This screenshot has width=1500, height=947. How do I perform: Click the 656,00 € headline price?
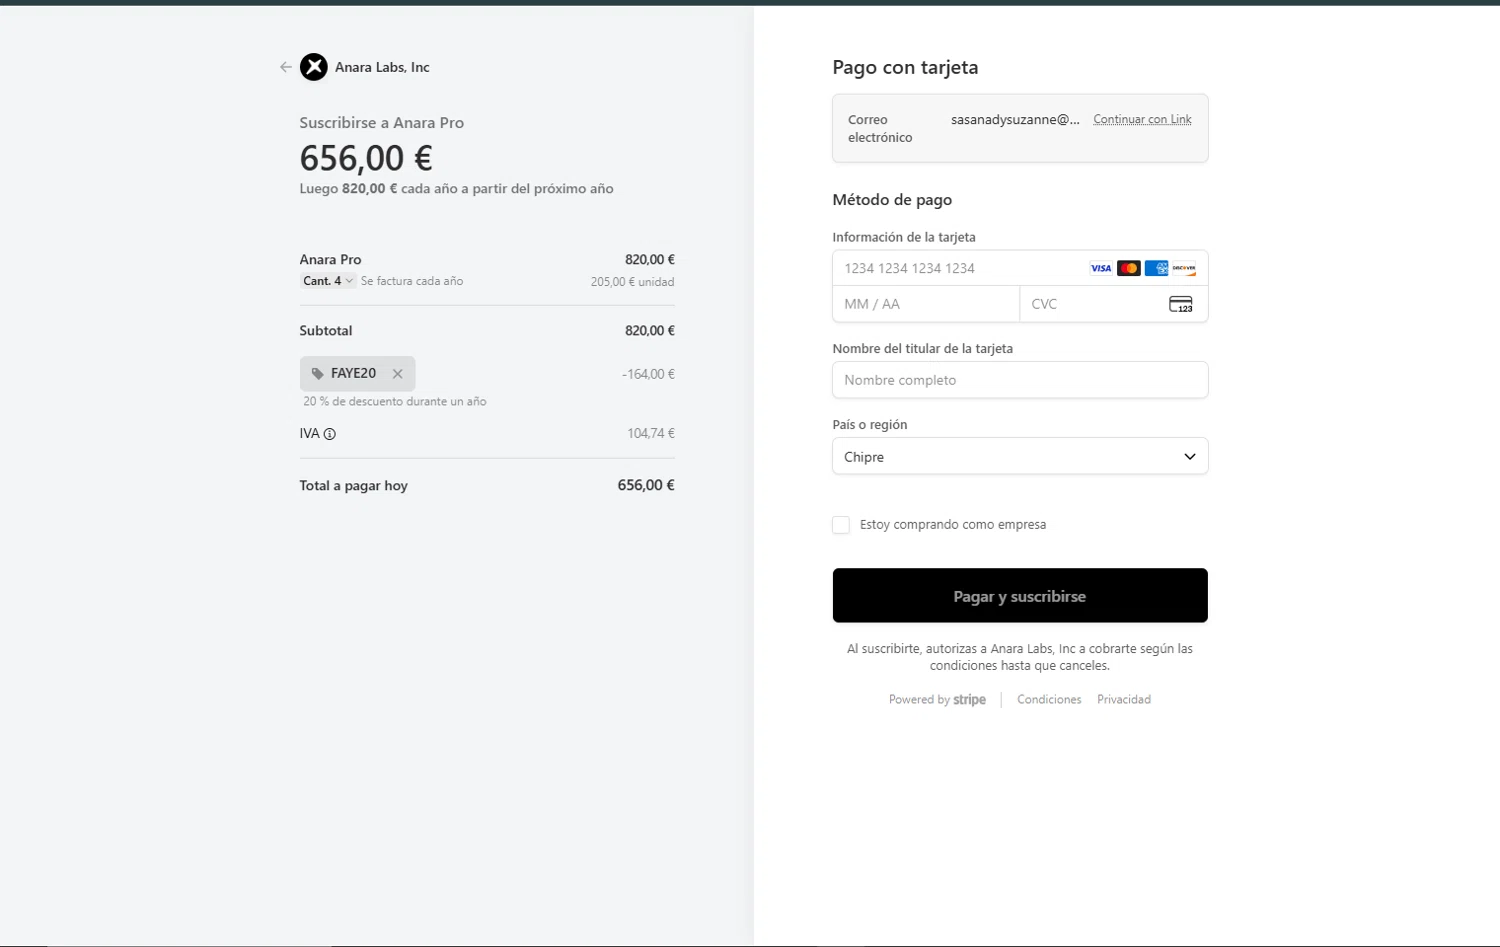(366, 158)
